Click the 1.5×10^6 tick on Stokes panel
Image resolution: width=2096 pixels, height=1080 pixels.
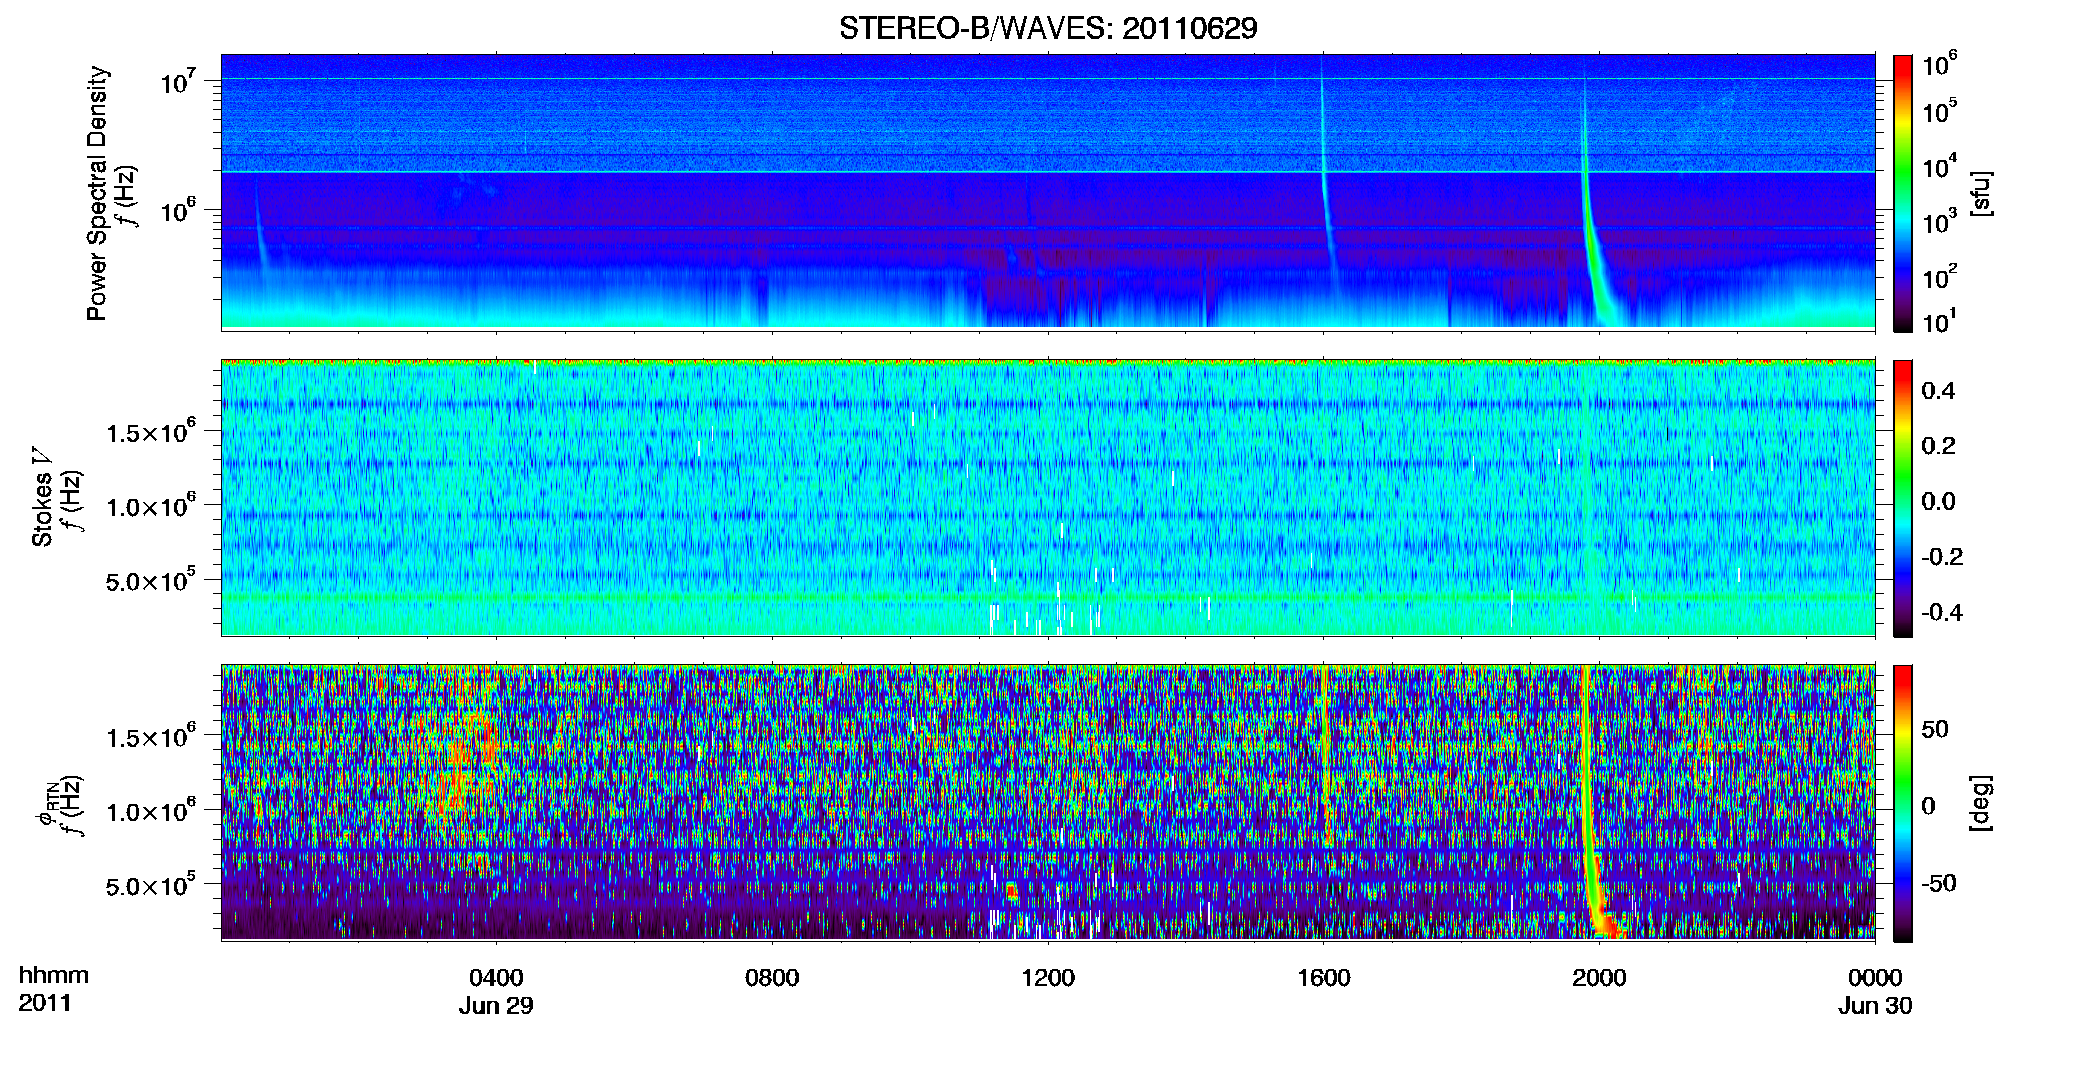click(x=151, y=432)
